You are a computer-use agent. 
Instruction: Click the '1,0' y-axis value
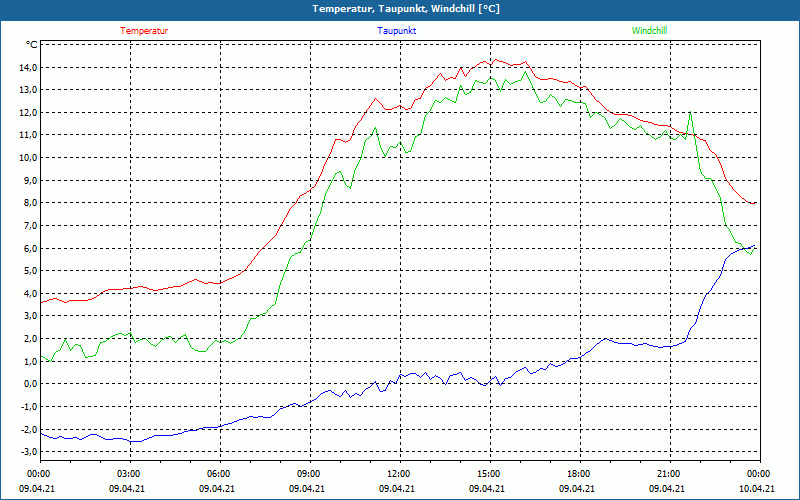[x=30, y=361]
